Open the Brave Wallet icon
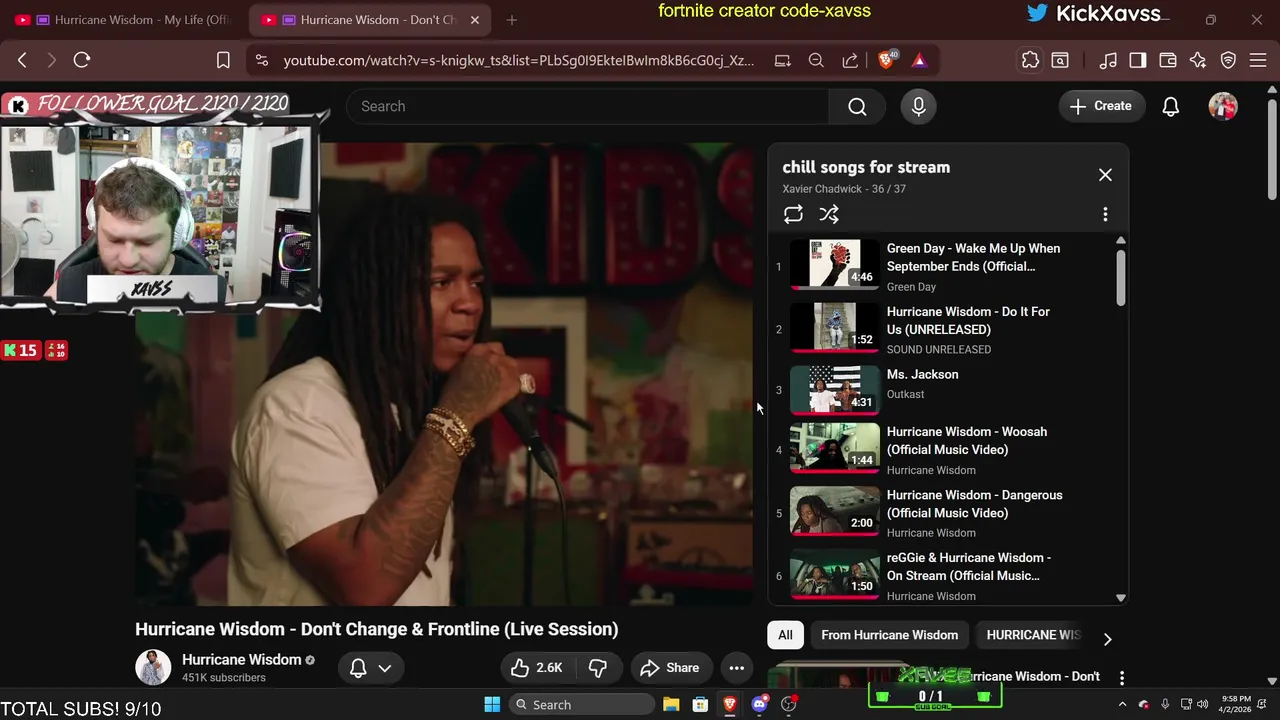This screenshot has width=1280, height=720. coord(1168,60)
